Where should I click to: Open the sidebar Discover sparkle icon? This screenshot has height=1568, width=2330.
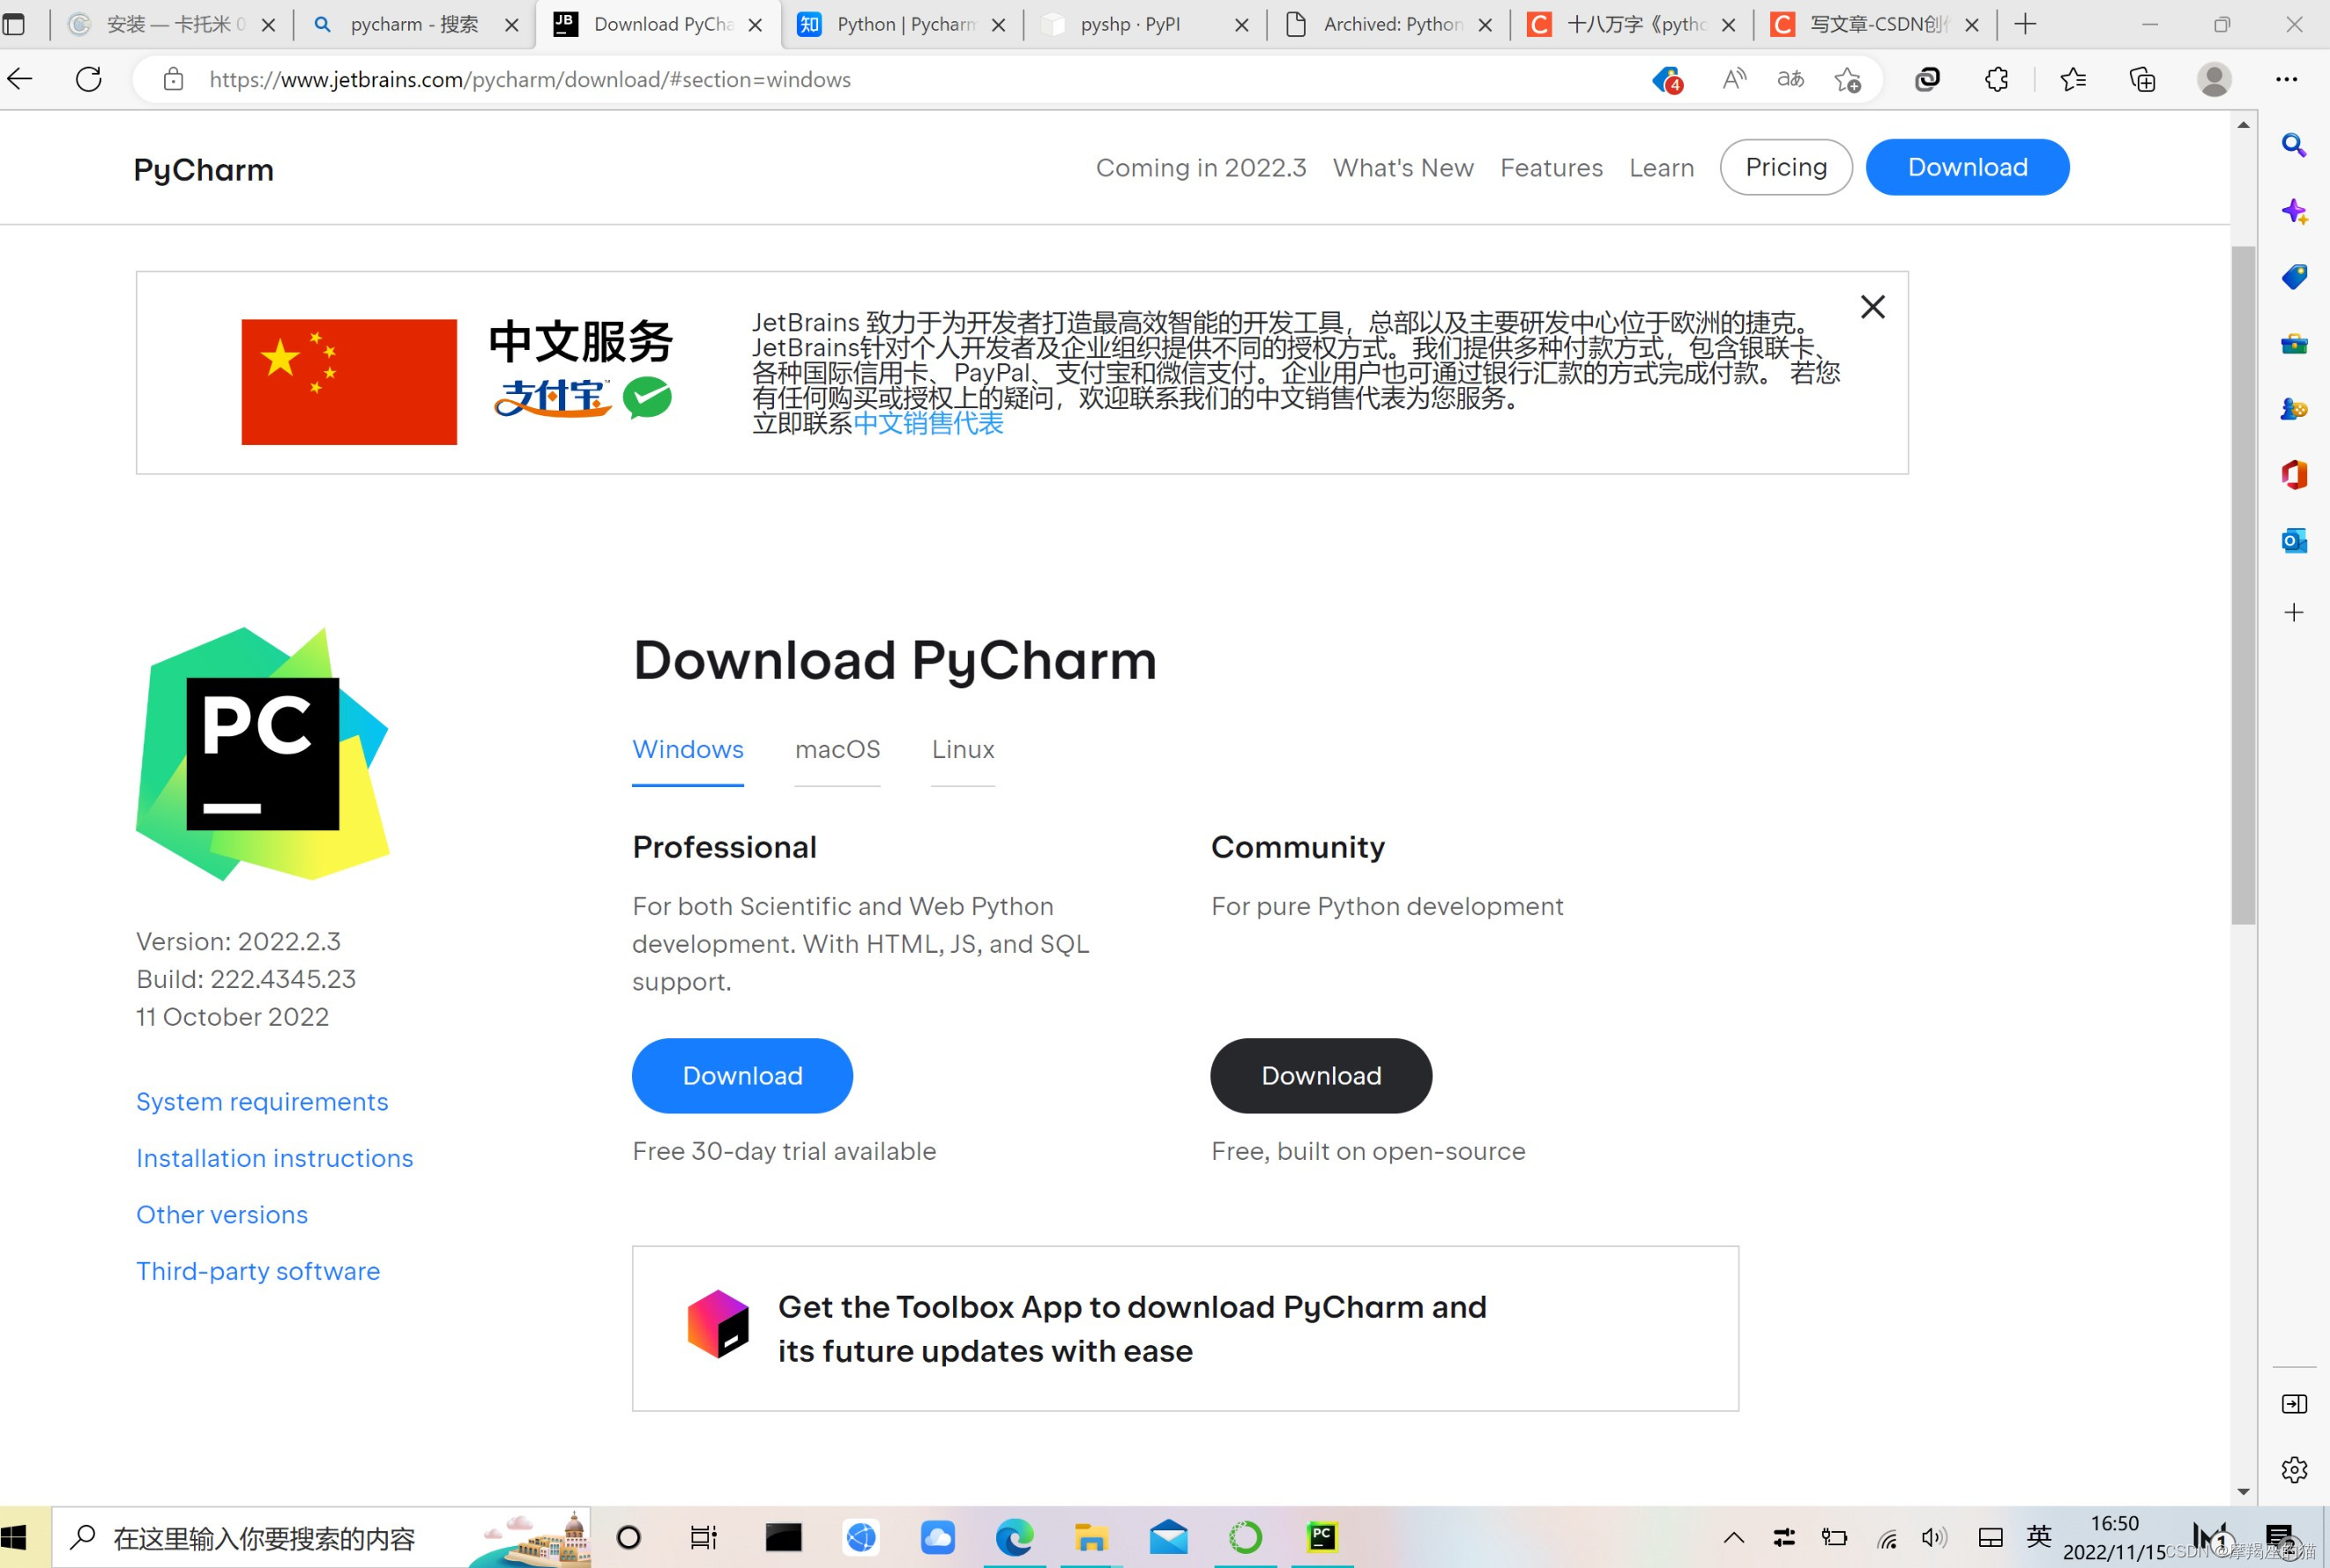(2294, 211)
